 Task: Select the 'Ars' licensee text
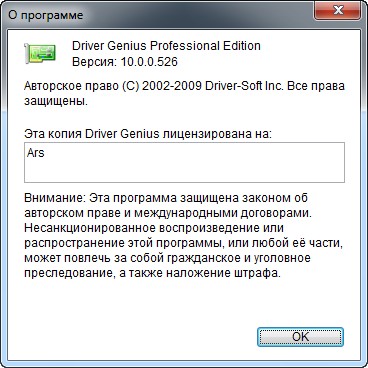click(x=36, y=153)
